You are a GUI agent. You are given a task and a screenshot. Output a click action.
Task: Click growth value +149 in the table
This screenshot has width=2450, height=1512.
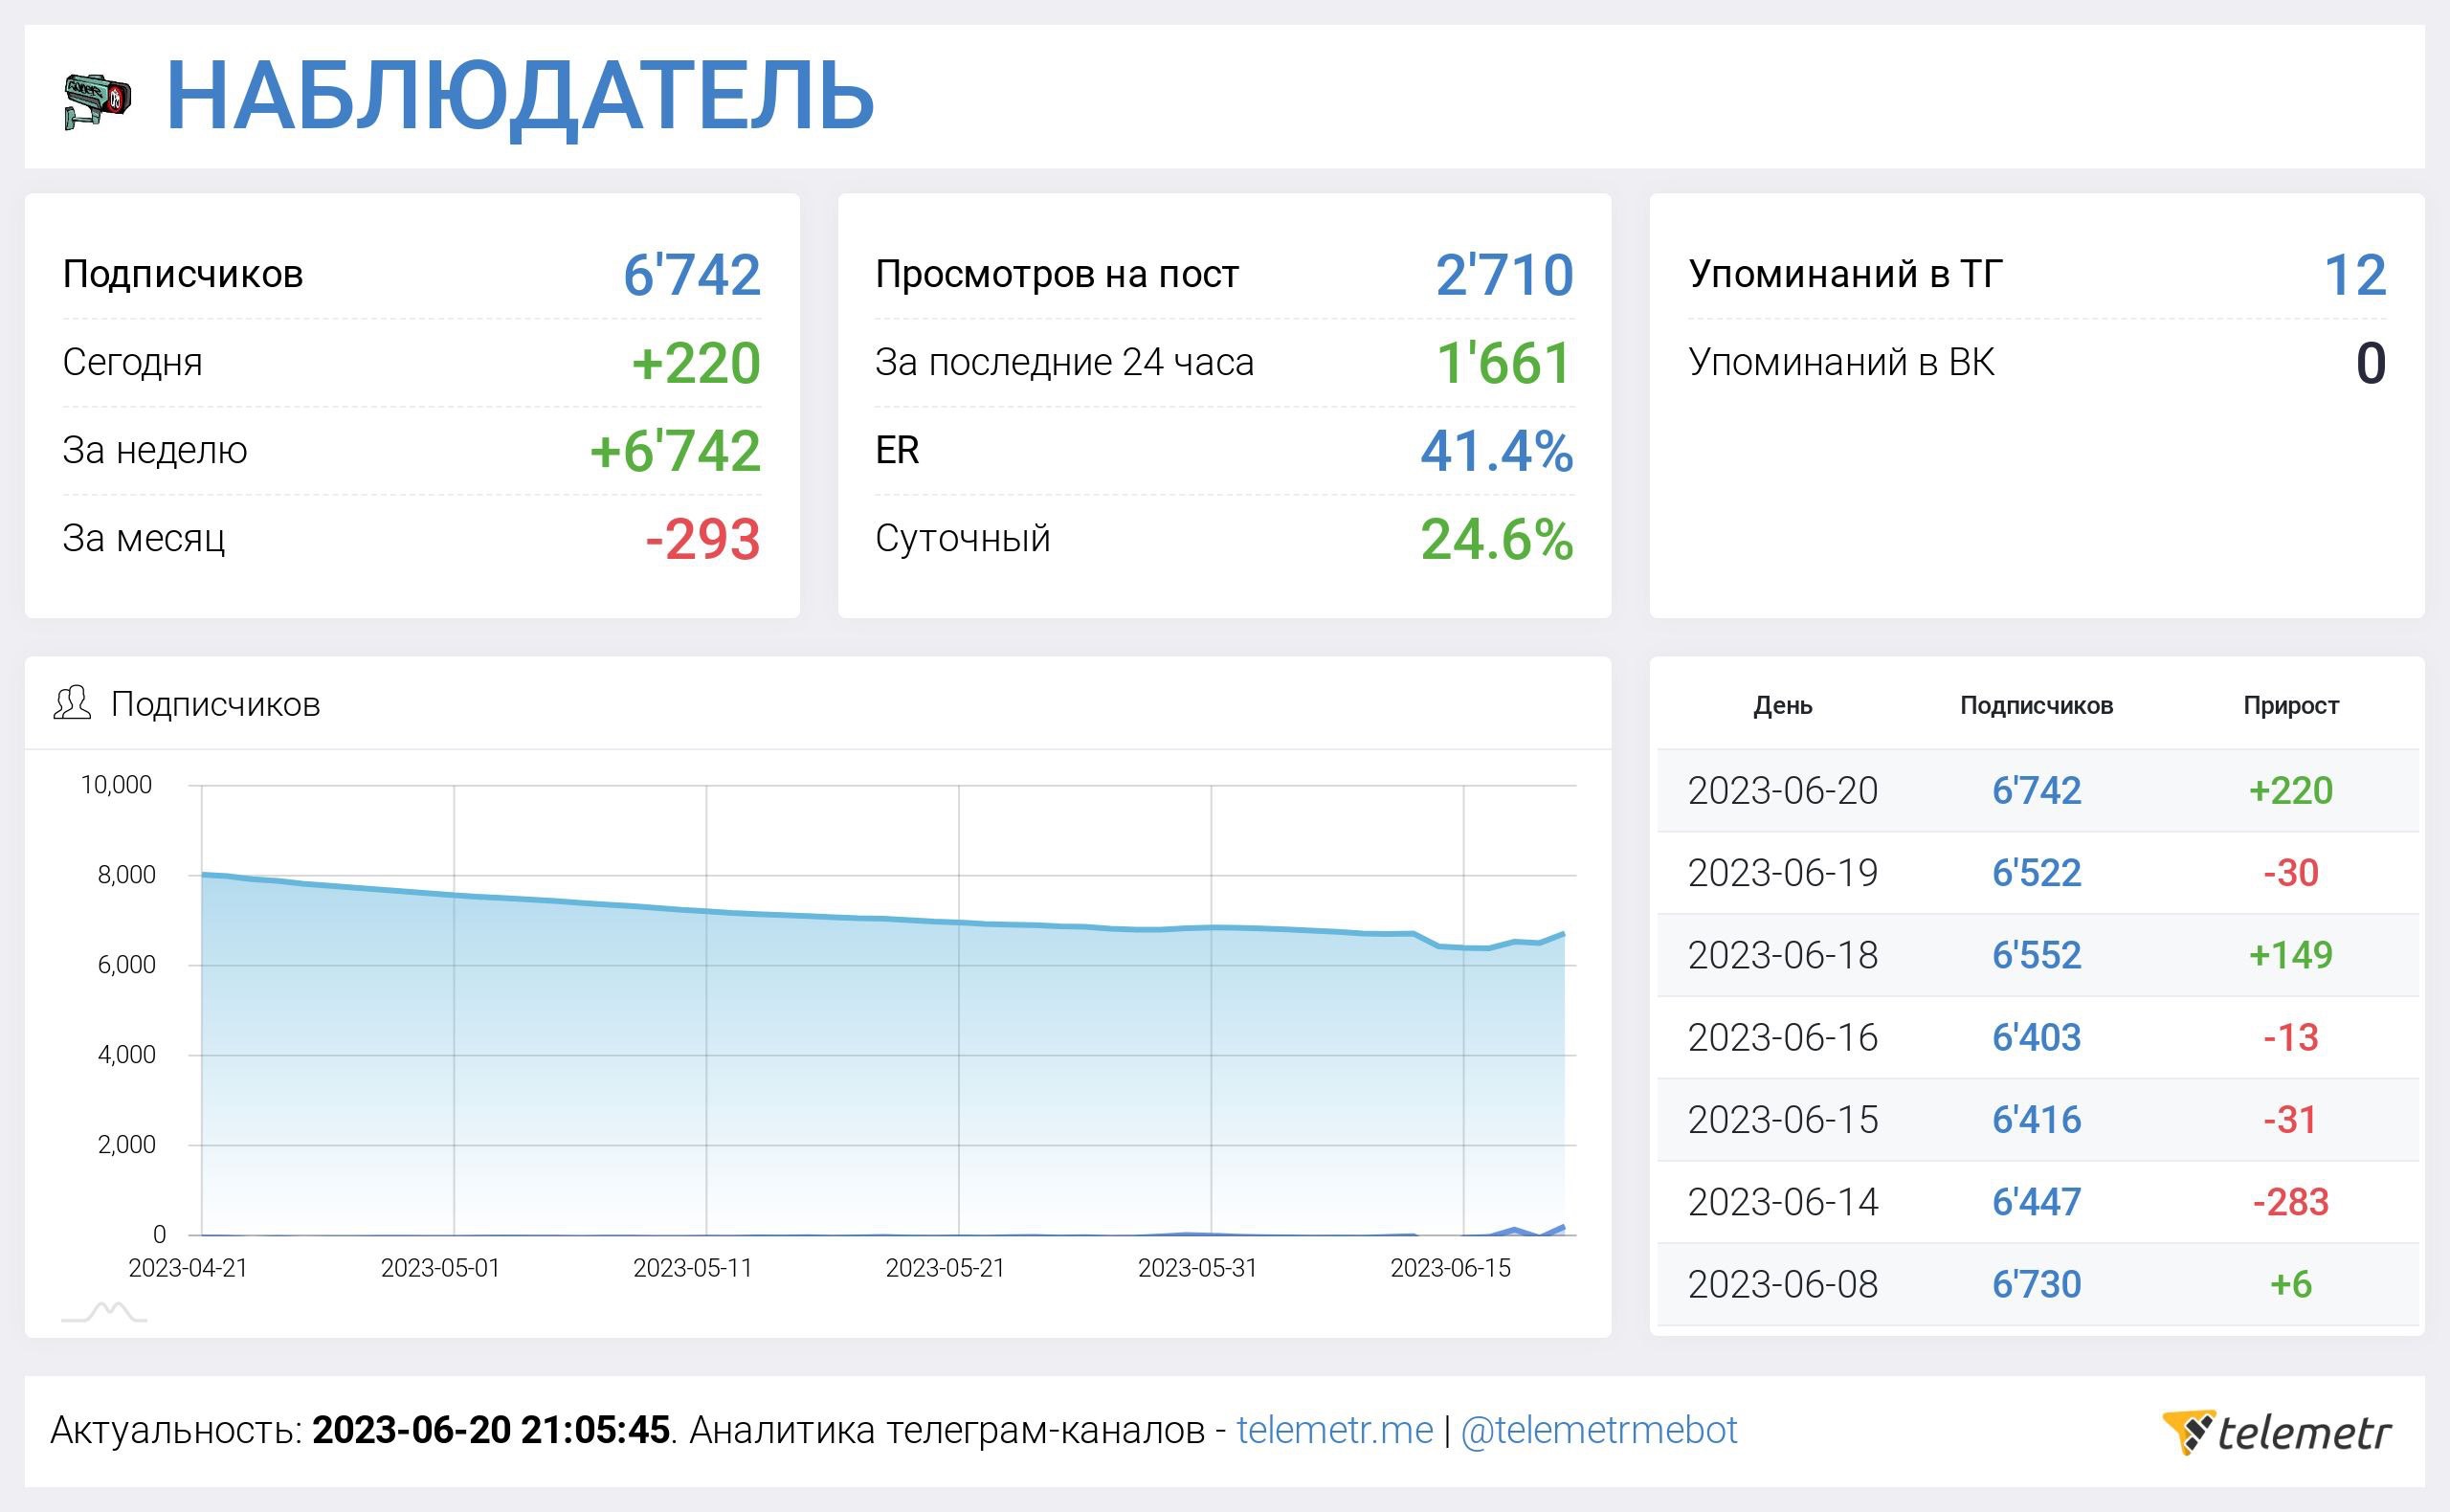[2291, 955]
